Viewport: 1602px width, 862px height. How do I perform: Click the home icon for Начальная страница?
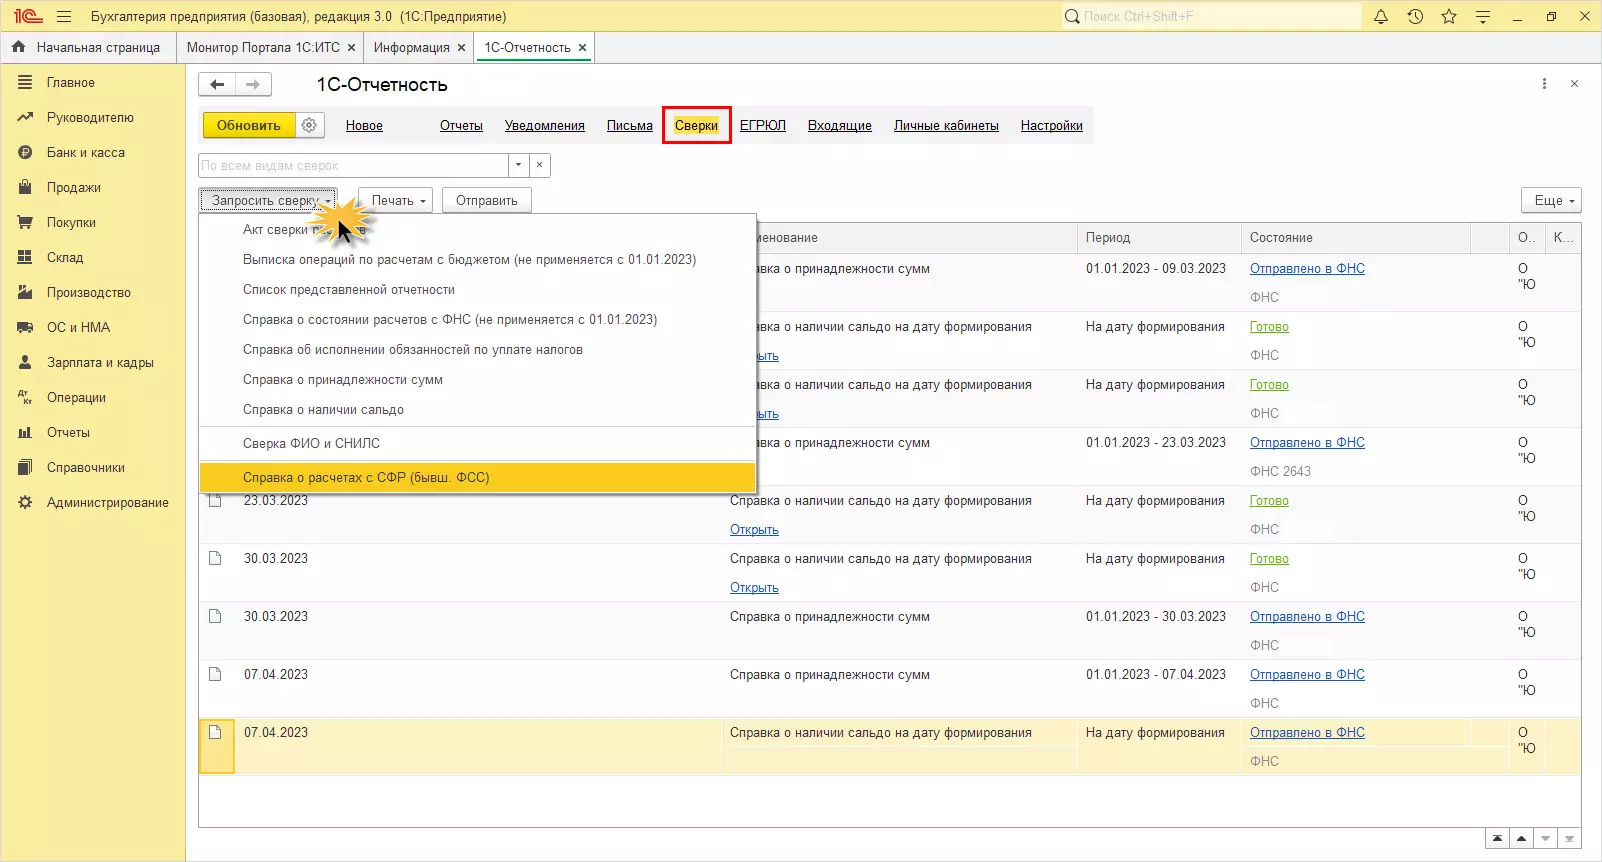(x=19, y=47)
